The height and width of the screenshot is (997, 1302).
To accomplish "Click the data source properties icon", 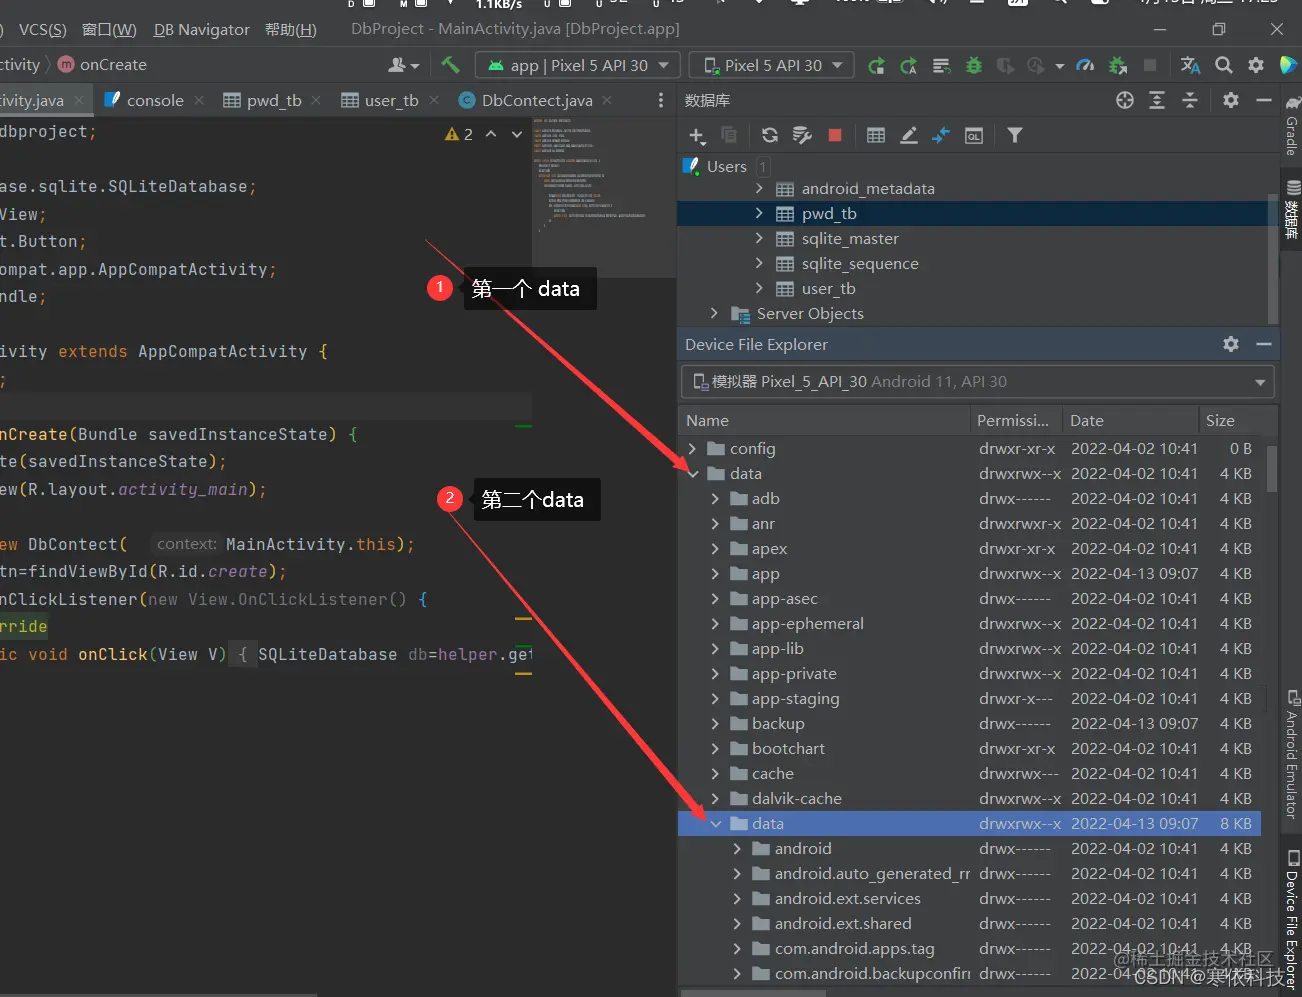I will click(802, 135).
